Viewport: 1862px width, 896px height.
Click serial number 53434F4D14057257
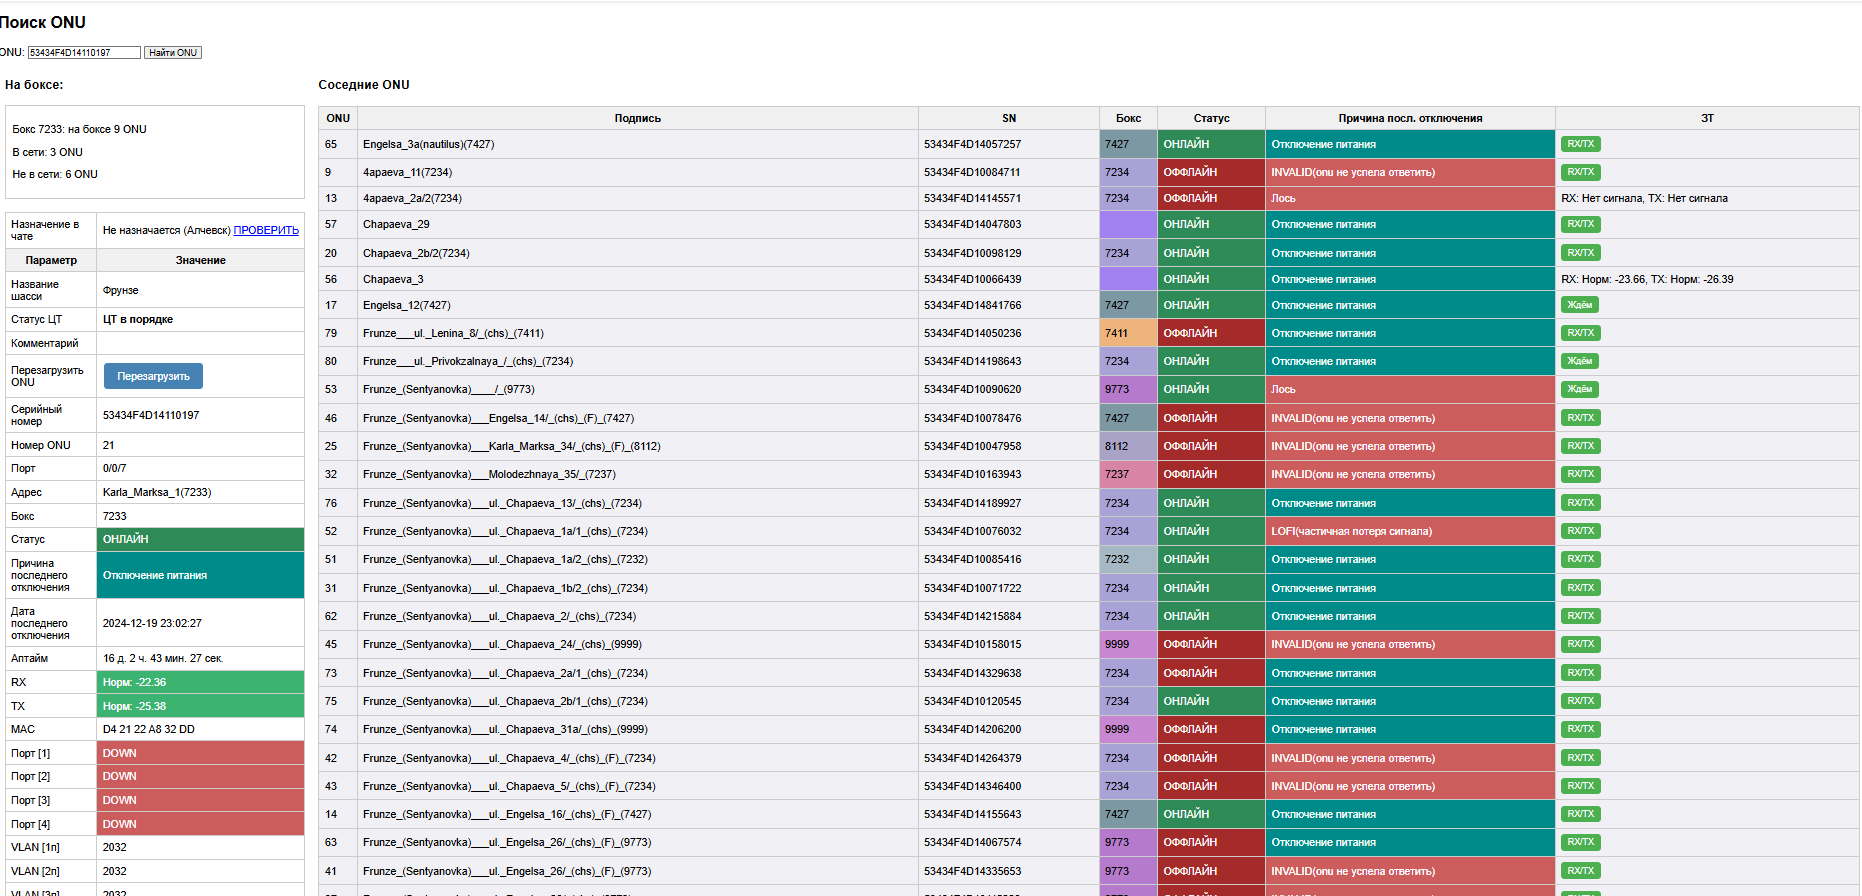(x=972, y=144)
